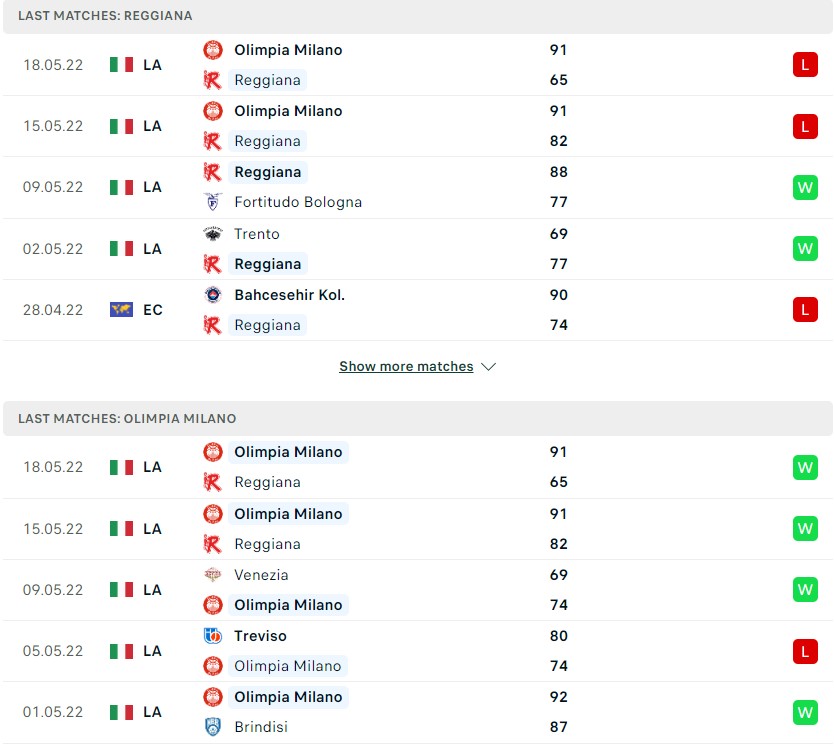Image resolution: width=834 pixels, height=747 pixels.
Task: Click the Italian flag on 02.05.22 row
Action: click(121, 249)
